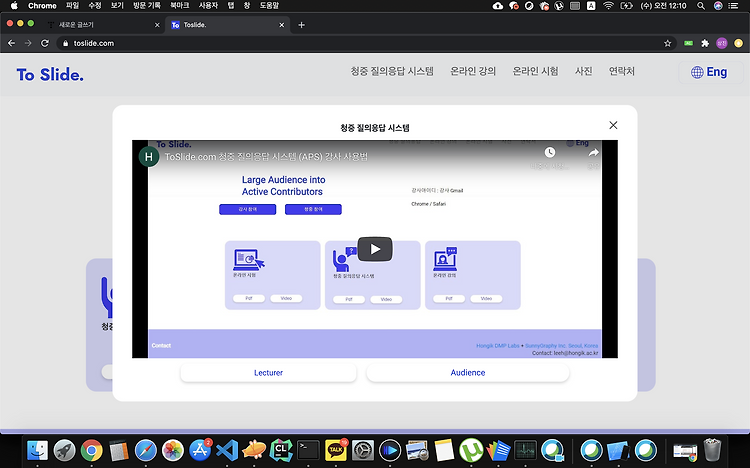Image resolution: width=750 pixels, height=468 pixels.
Task: Open the battery status menu
Action: (626, 6)
